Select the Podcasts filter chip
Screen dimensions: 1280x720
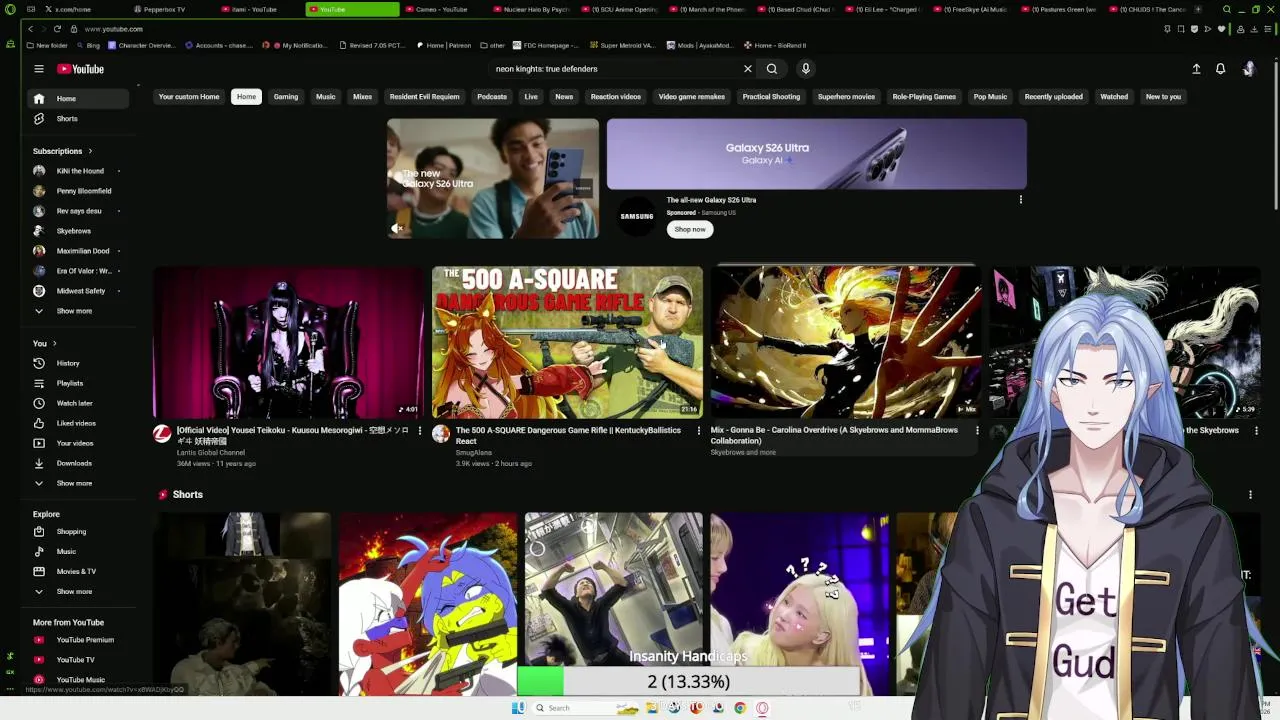point(492,97)
